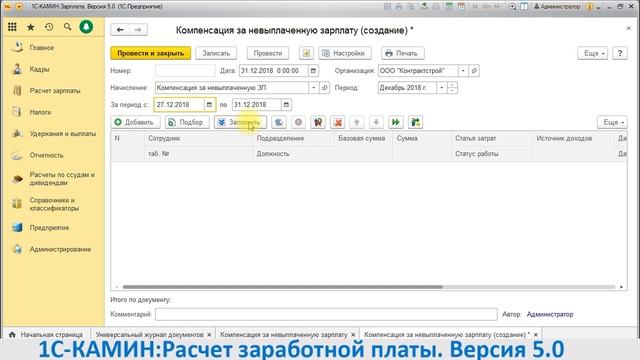
Task: Open the Организация record via open icon
Action: pos(474,71)
